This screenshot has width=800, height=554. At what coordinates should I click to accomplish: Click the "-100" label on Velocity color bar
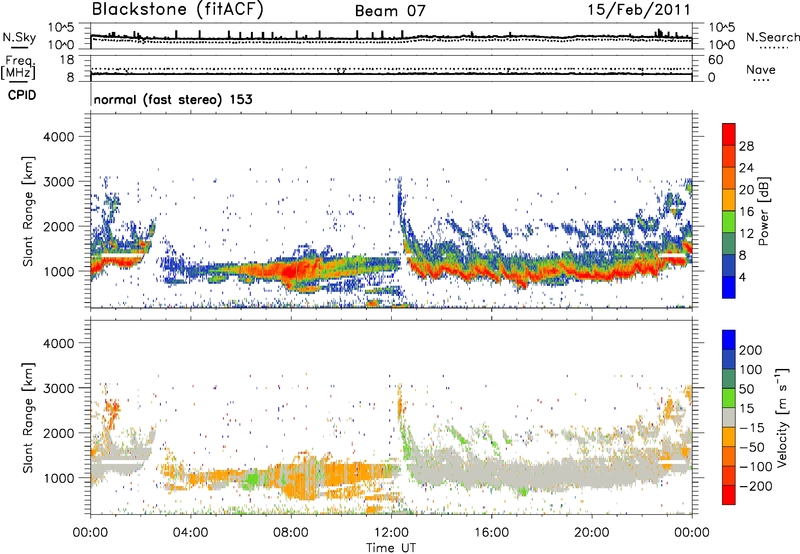(755, 467)
